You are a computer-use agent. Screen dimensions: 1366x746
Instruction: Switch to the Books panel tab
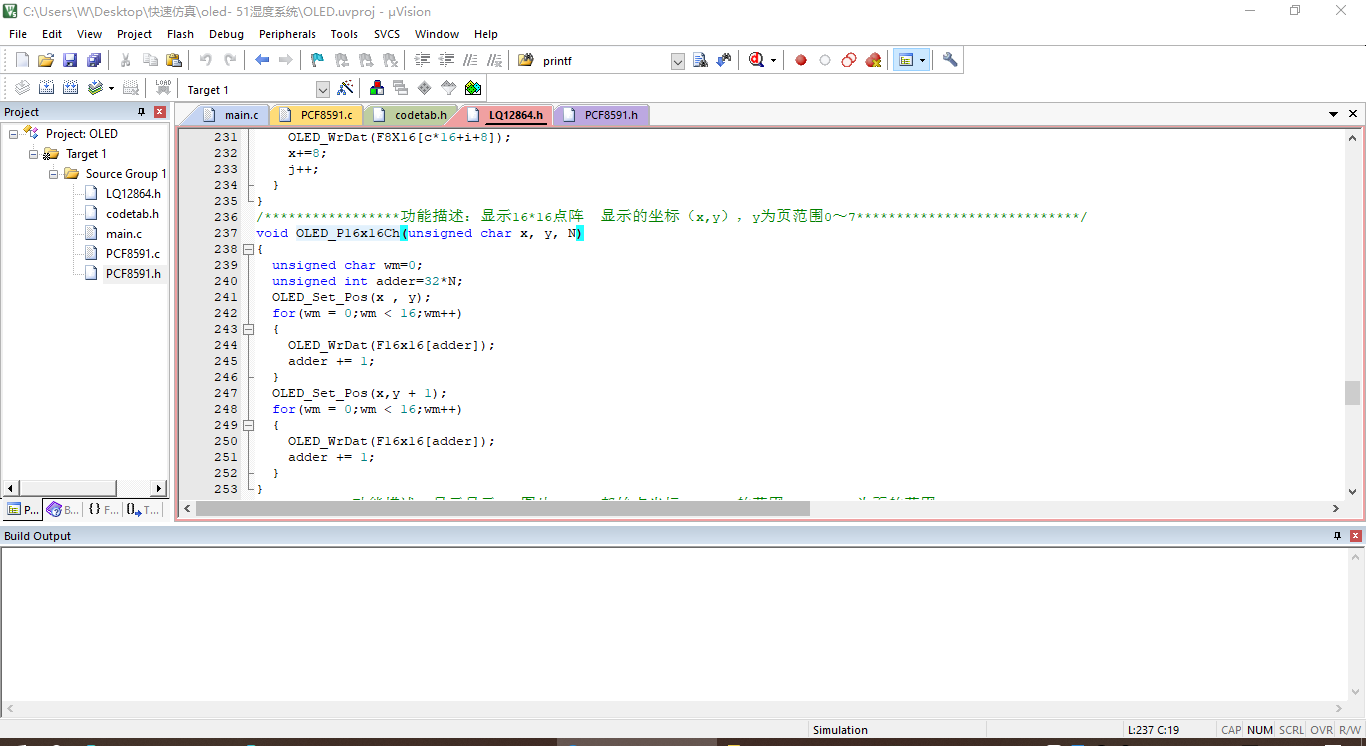[62, 509]
